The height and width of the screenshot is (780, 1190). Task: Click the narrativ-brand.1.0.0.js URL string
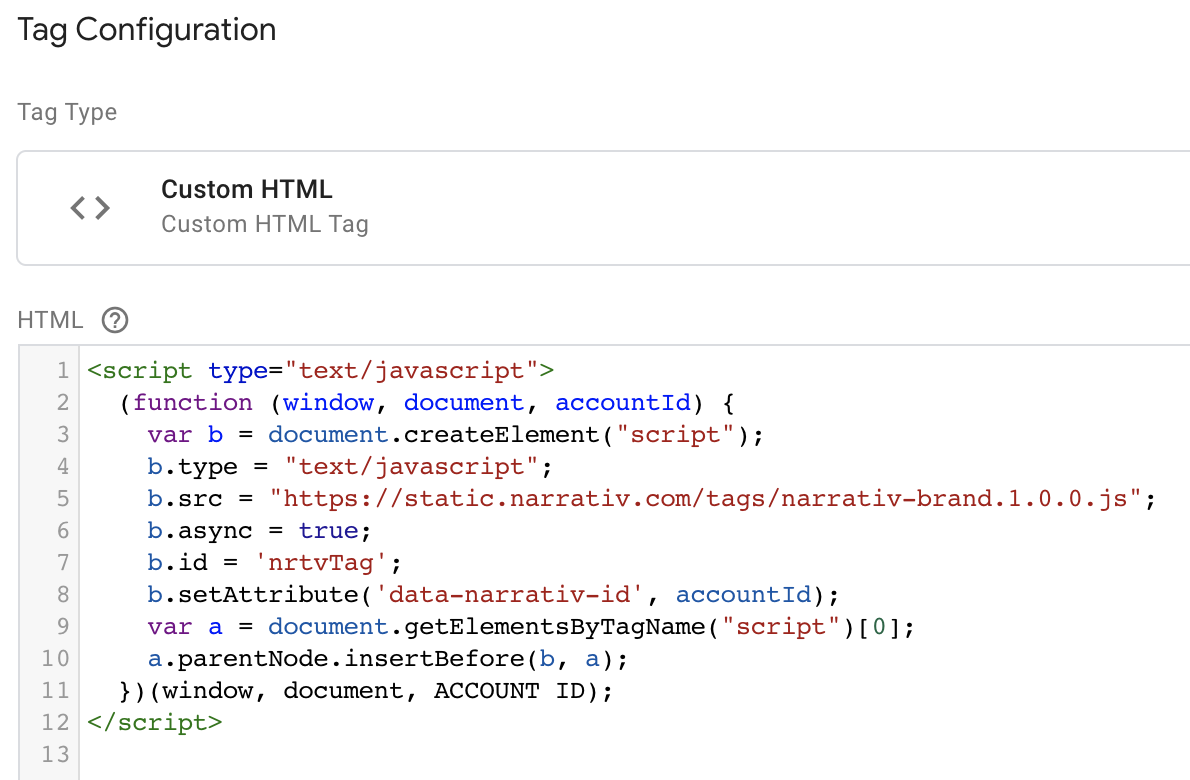click(706, 498)
